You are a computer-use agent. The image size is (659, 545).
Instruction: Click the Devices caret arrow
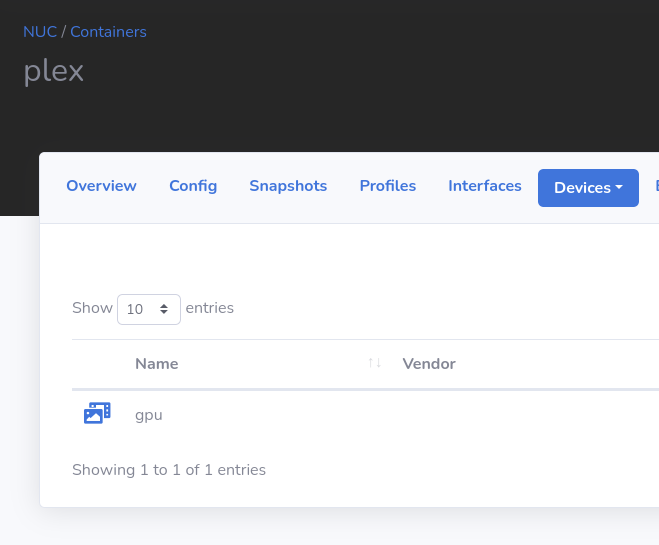coord(619,187)
